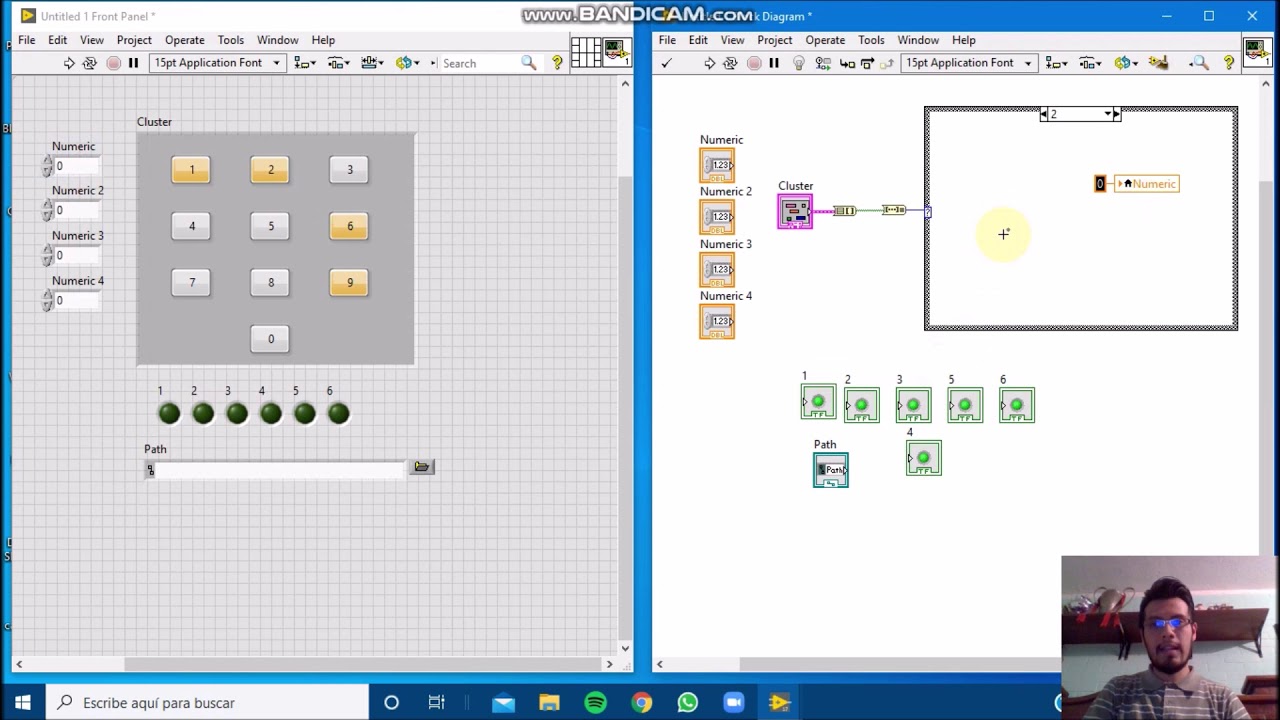Click the Path browse folder icon

pyautogui.click(x=421, y=467)
